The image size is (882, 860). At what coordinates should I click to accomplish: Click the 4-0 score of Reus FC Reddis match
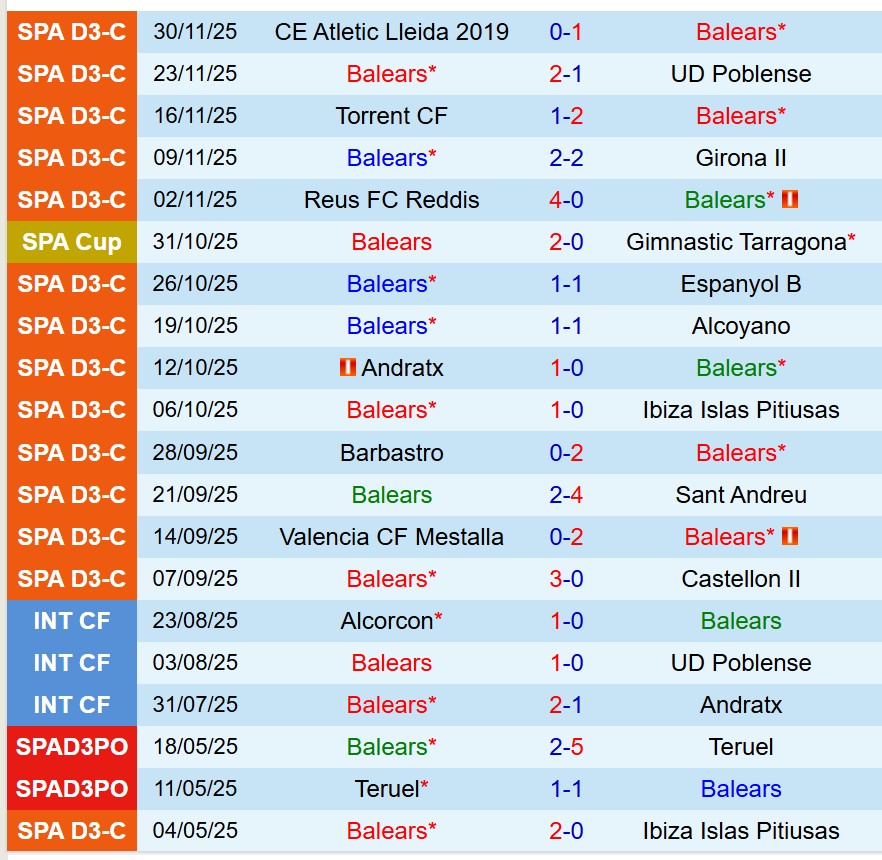coord(566,200)
